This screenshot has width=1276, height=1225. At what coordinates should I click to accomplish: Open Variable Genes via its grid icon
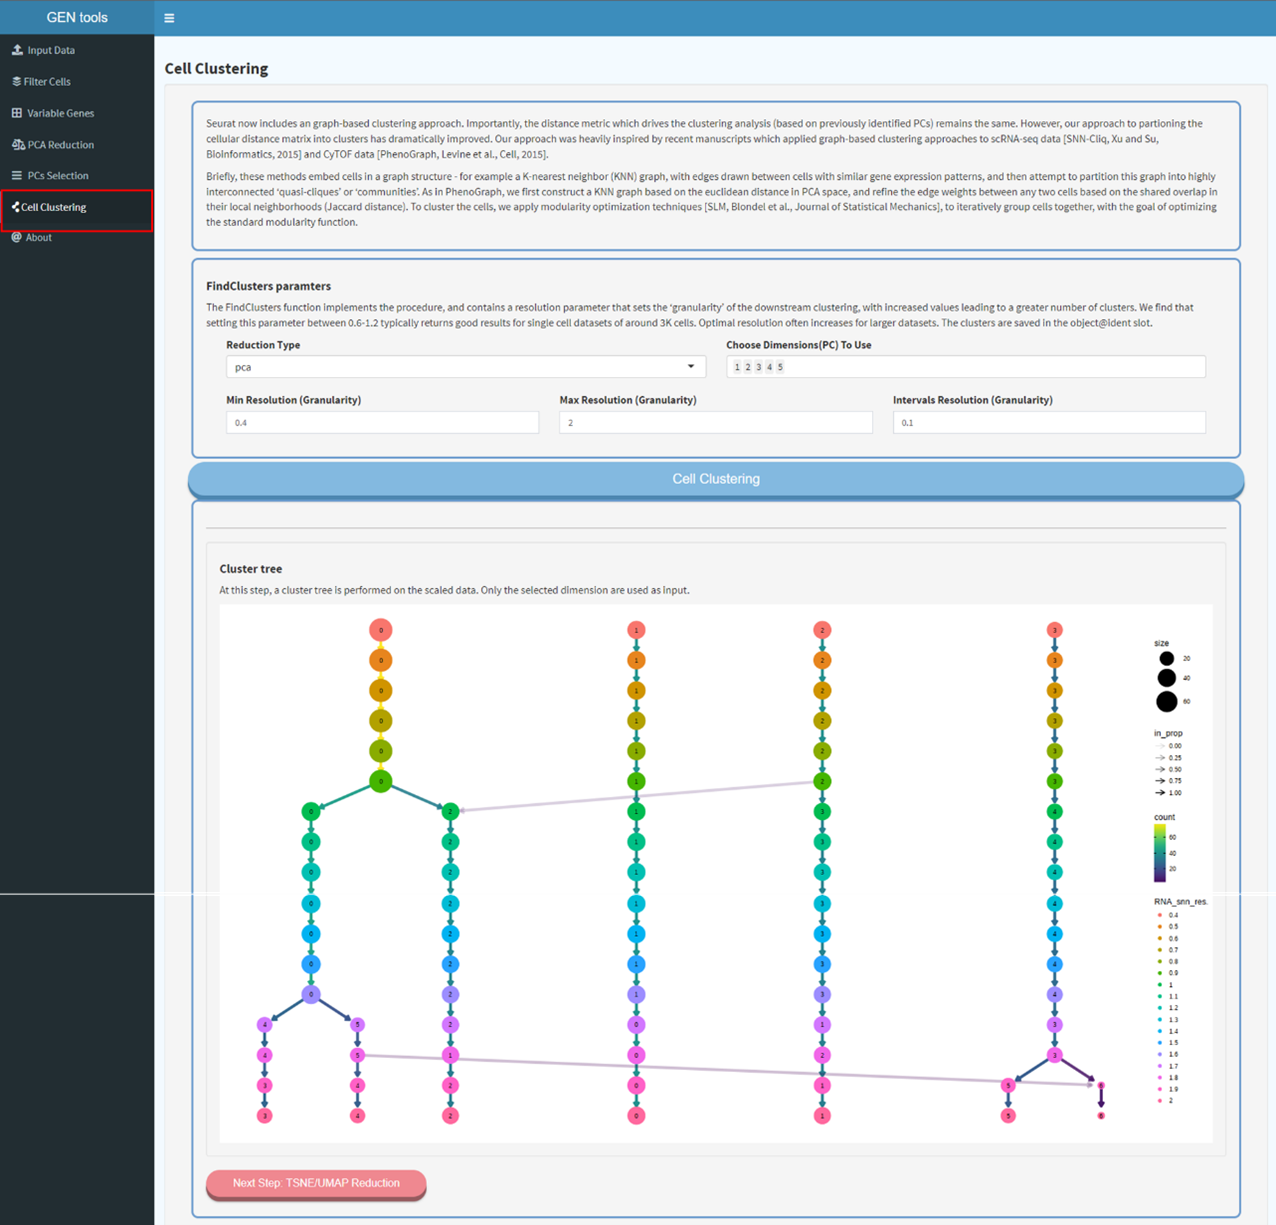[16, 112]
